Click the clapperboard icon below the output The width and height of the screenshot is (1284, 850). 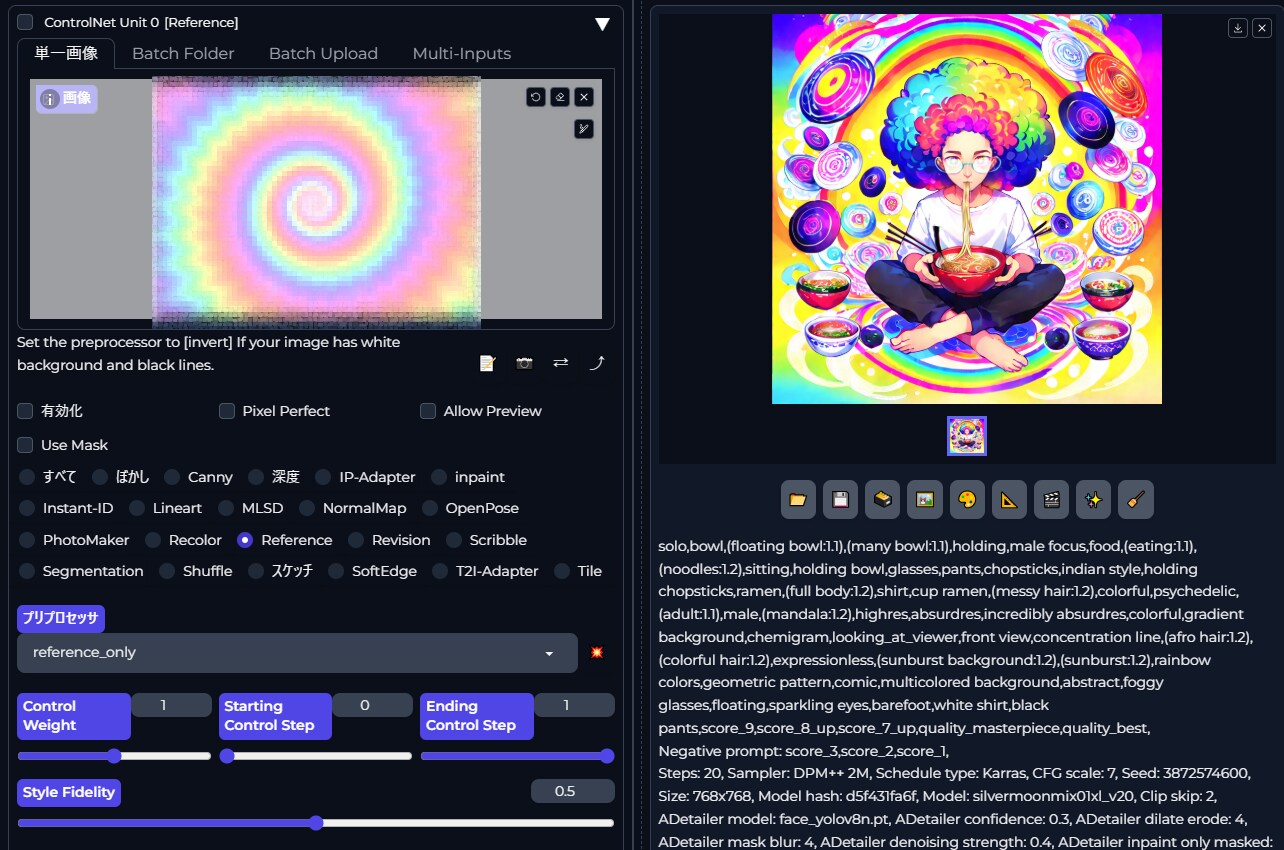[1051, 500]
